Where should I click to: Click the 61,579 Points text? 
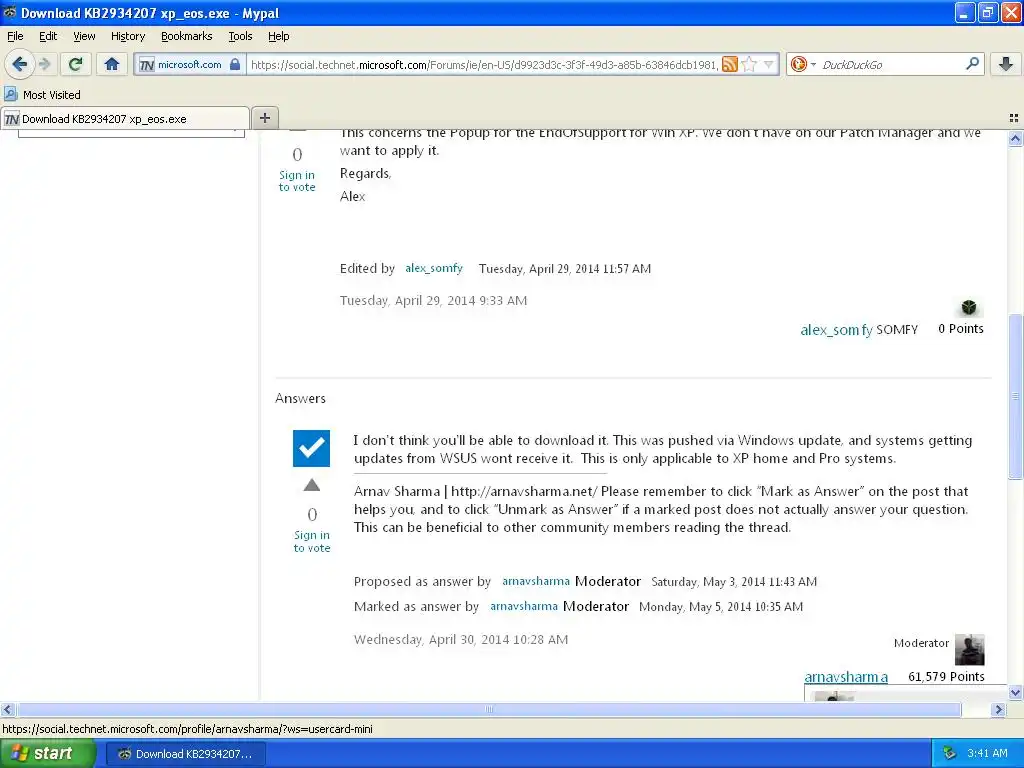pyautogui.click(x=946, y=677)
